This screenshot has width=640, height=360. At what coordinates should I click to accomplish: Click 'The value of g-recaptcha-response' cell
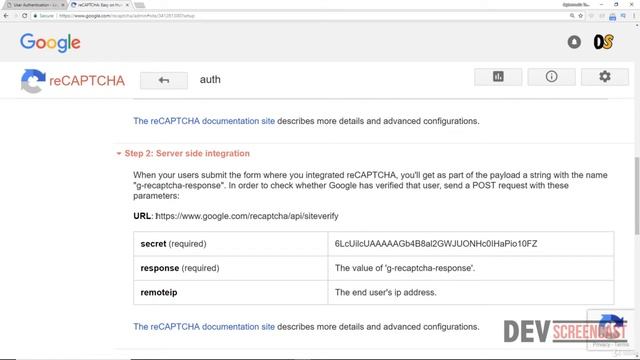click(x=471, y=268)
